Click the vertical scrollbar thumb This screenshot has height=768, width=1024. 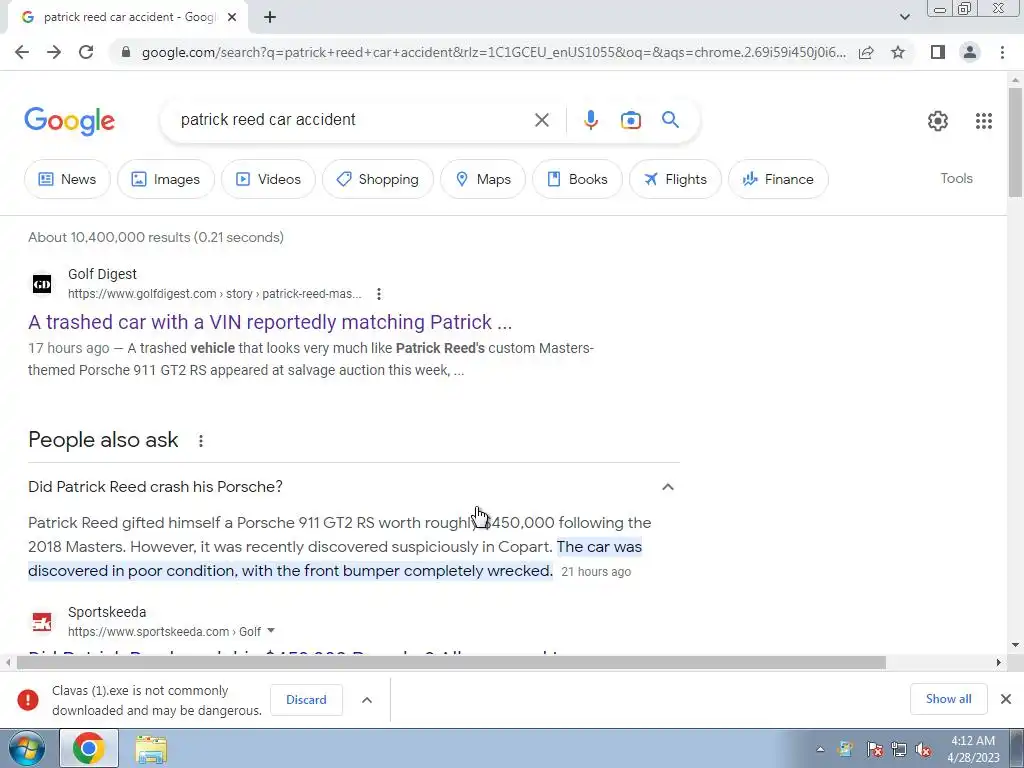[1015, 140]
